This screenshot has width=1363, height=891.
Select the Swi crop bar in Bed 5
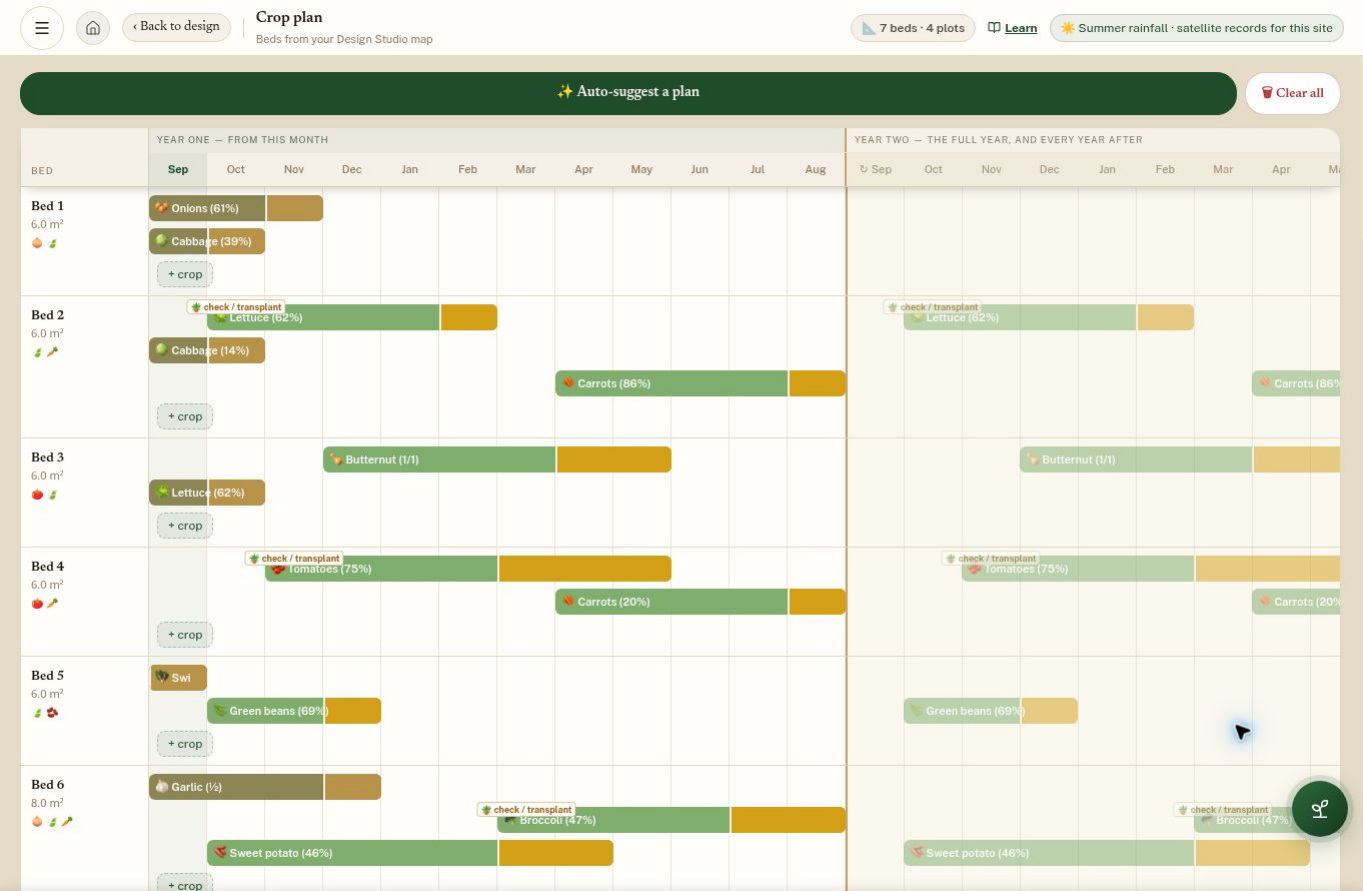[178, 677]
